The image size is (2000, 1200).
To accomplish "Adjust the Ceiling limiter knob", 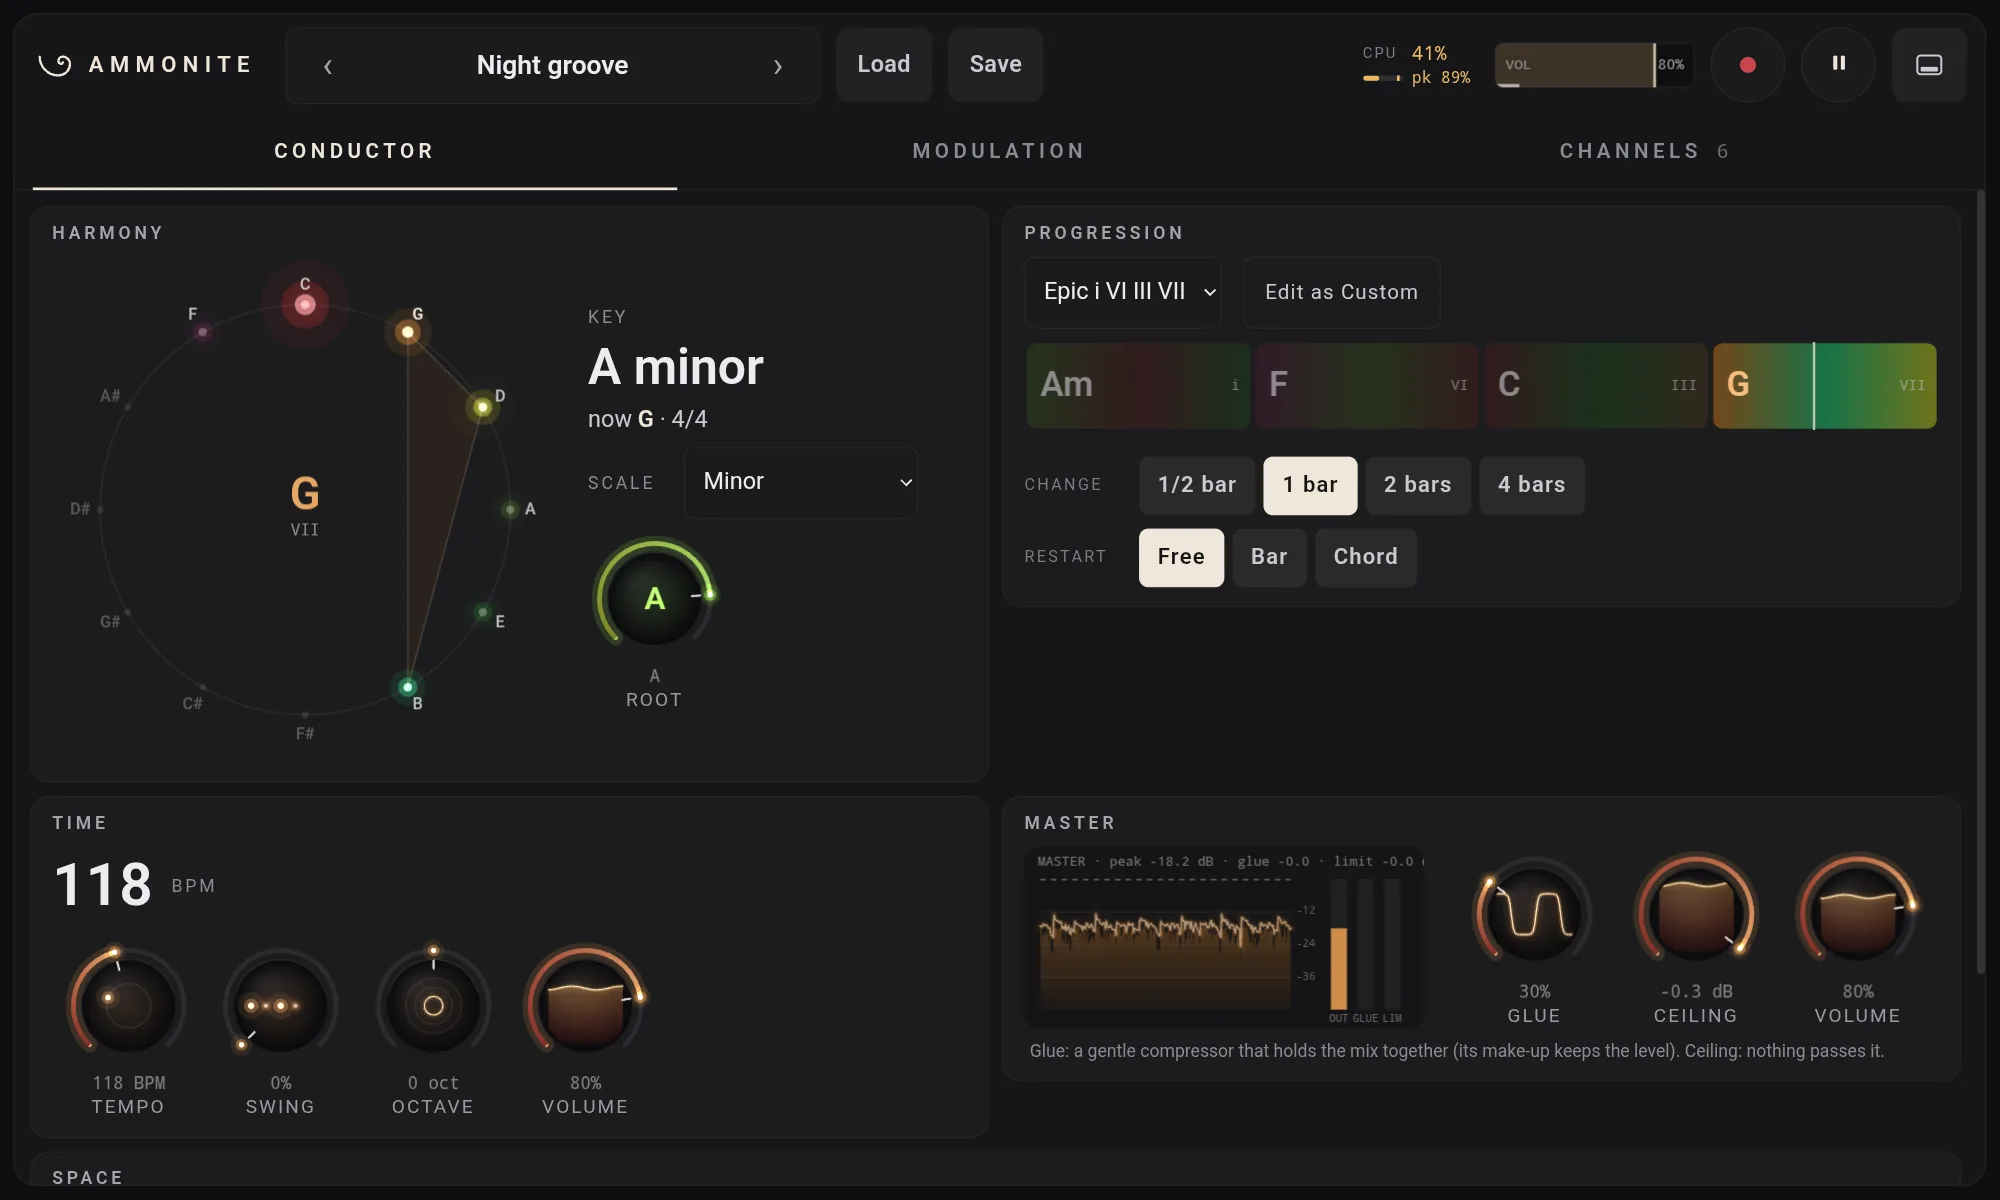I will (x=1696, y=913).
